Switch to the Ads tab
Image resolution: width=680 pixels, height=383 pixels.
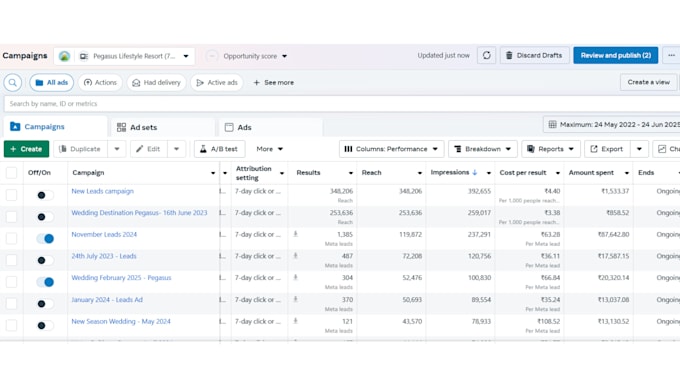pos(271,127)
